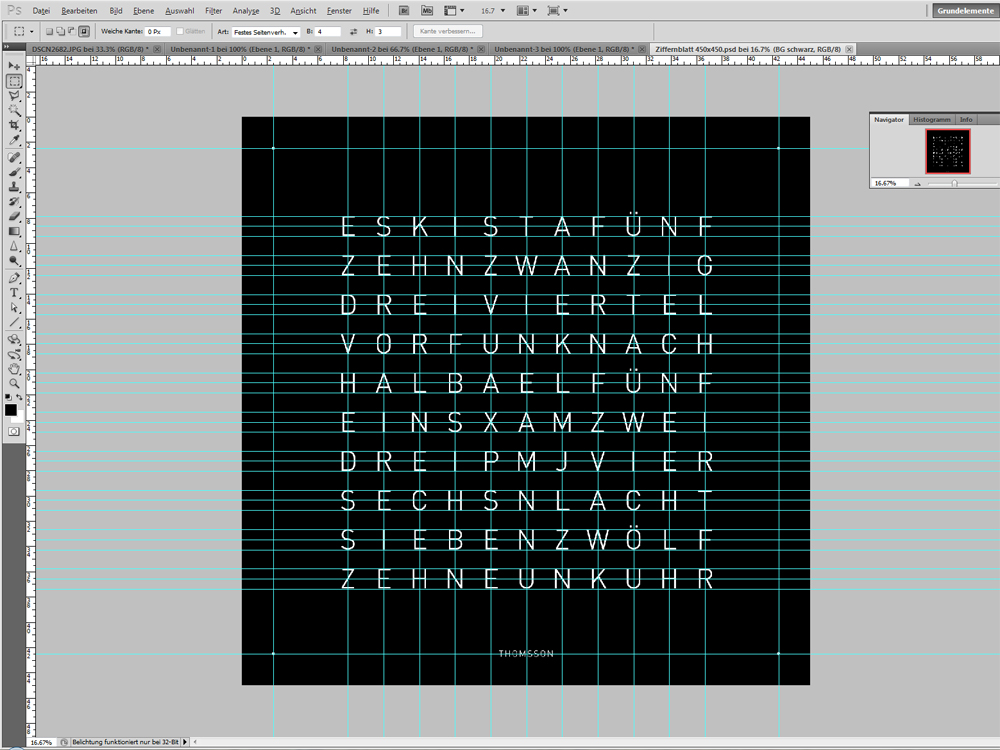Select the Move tool
Image resolution: width=1000 pixels, height=750 pixels.
point(14,66)
